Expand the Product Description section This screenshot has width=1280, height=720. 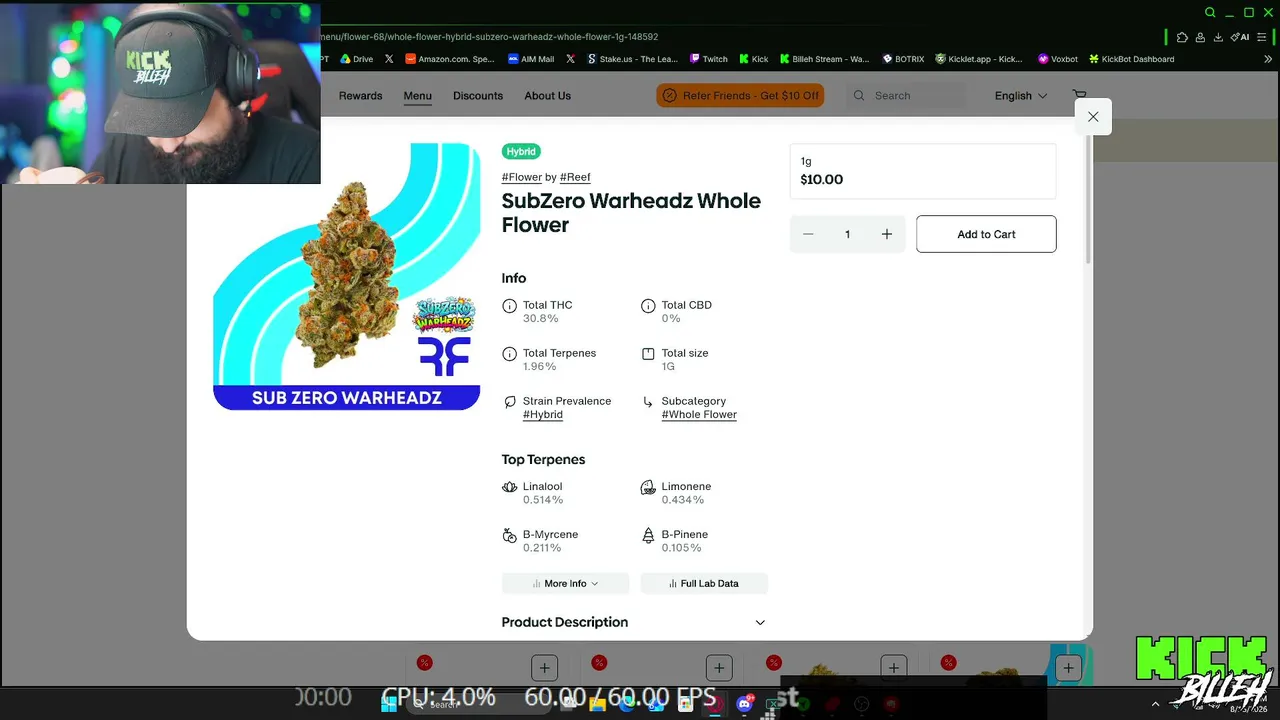634,622
